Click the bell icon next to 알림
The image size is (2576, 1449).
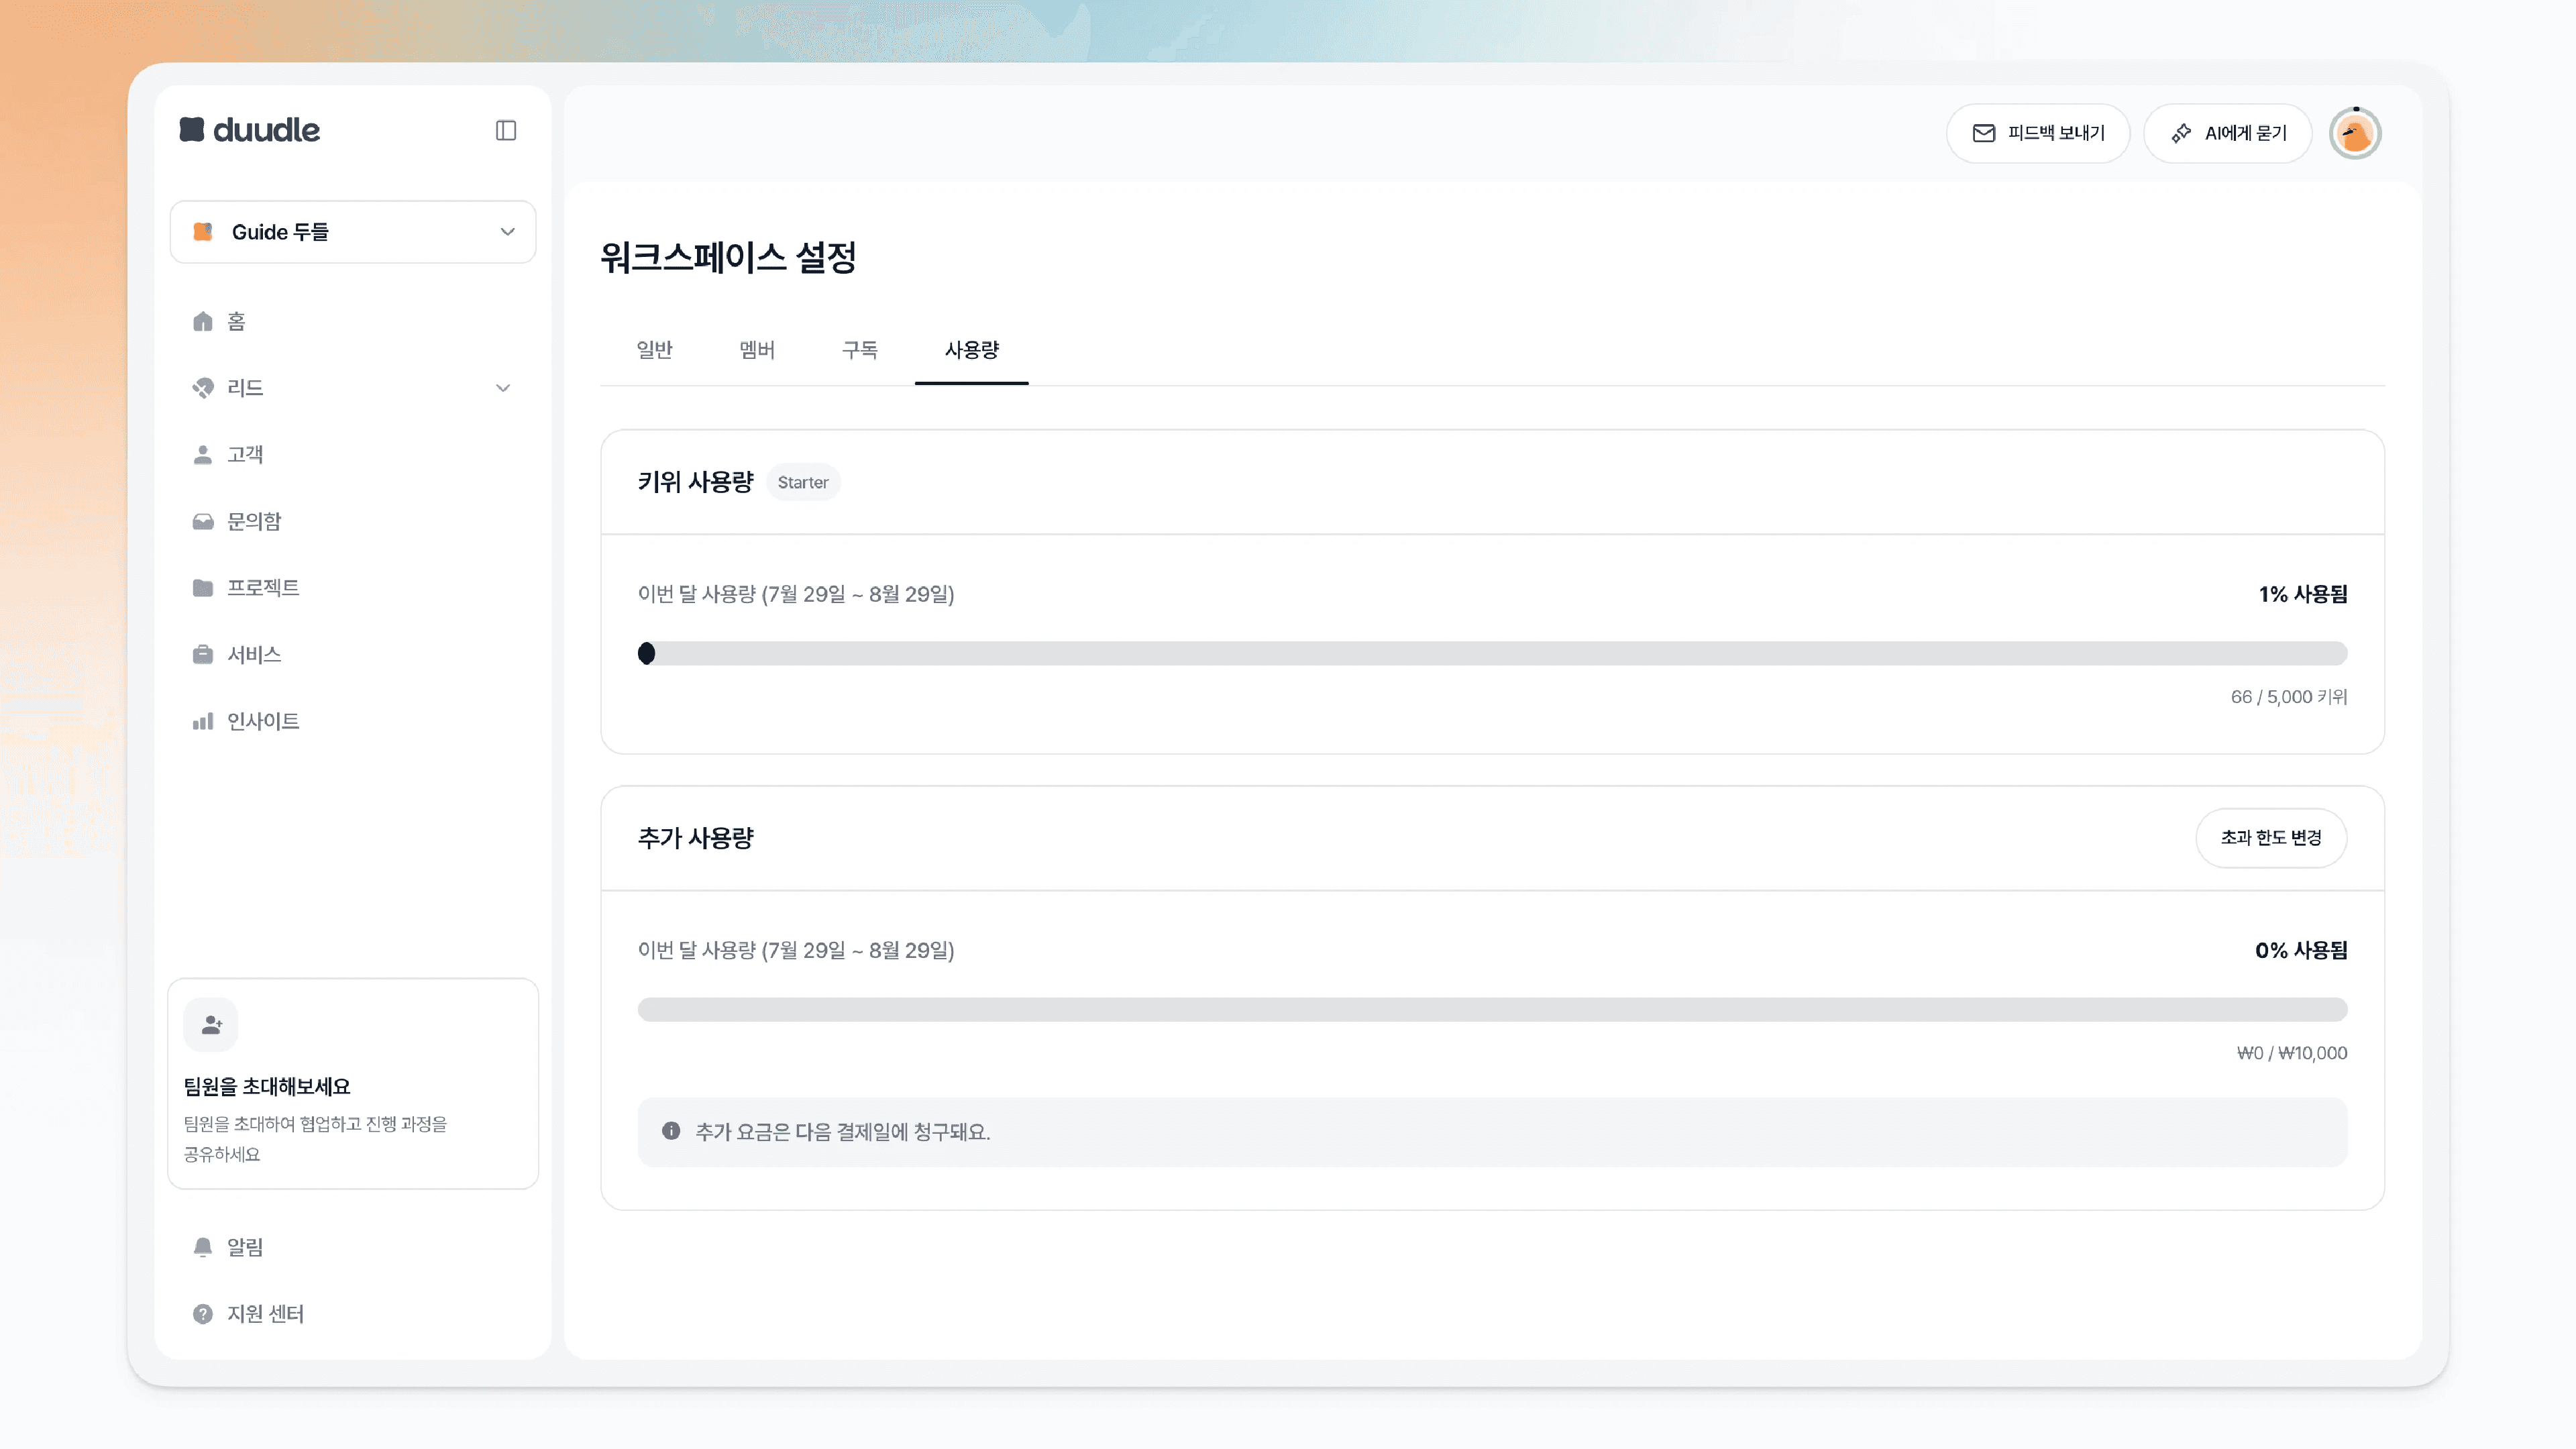point(203,1247)
